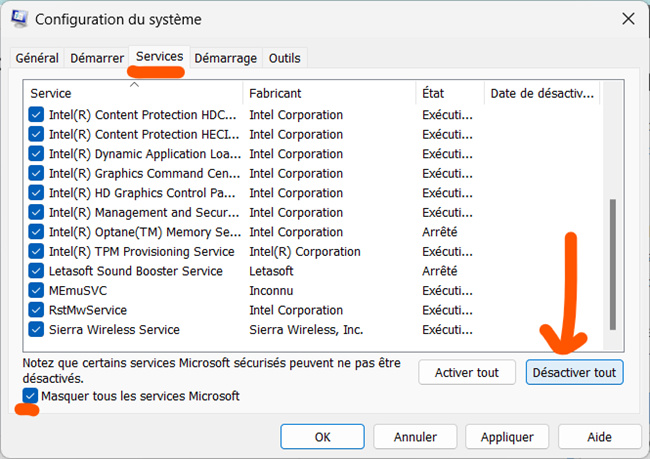
Task: Toggle the MEmuSVC service checkbox
Action: point(36,291)
